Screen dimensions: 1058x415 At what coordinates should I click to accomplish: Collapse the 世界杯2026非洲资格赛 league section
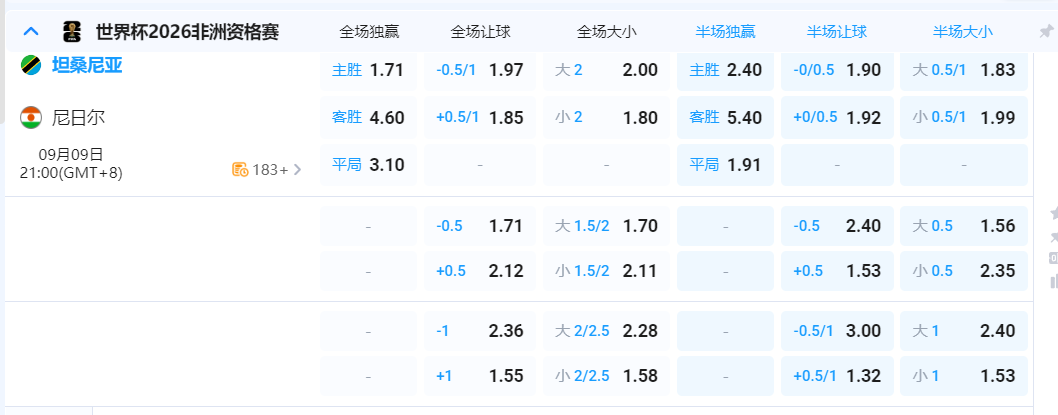(x=30, y=31)
